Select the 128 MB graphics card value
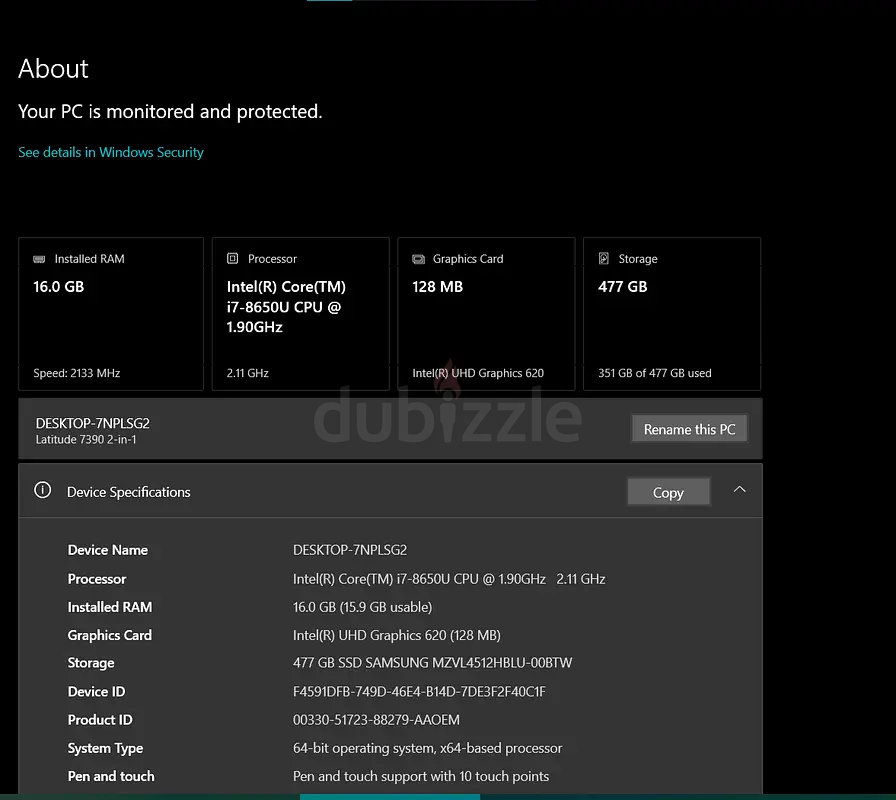The height and width of the screenshot is (800, 896). coord(437,286)
